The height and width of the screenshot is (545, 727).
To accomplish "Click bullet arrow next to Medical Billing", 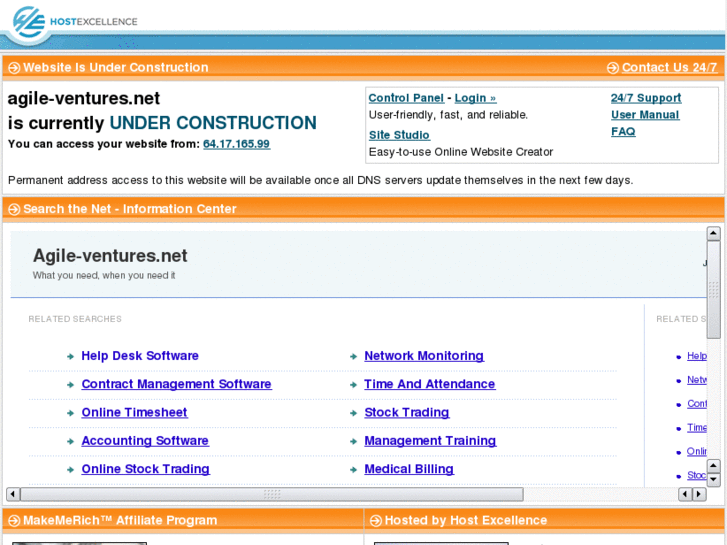I will 353,470.
